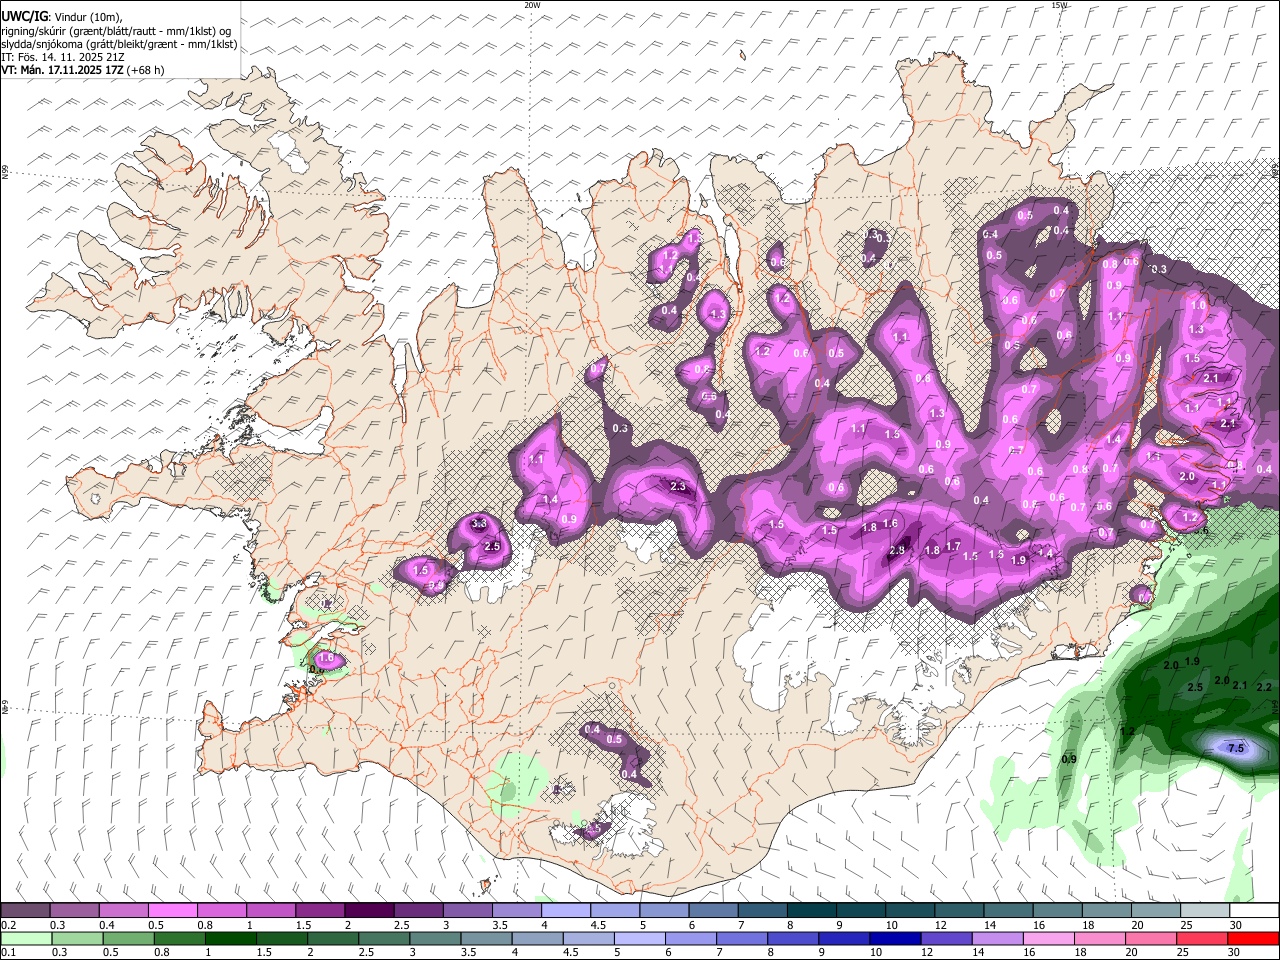
Task: Click the 2.8 snowfall value on the map
Action: (897, 550)
